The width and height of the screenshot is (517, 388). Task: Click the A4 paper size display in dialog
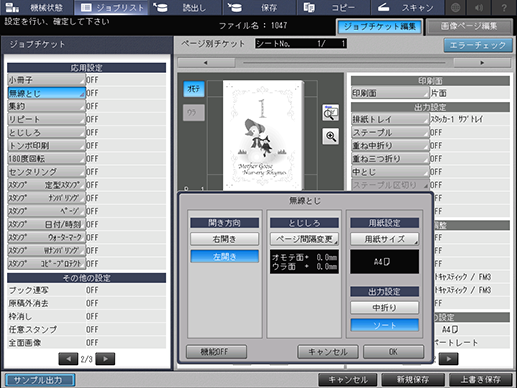click(384, 262)
